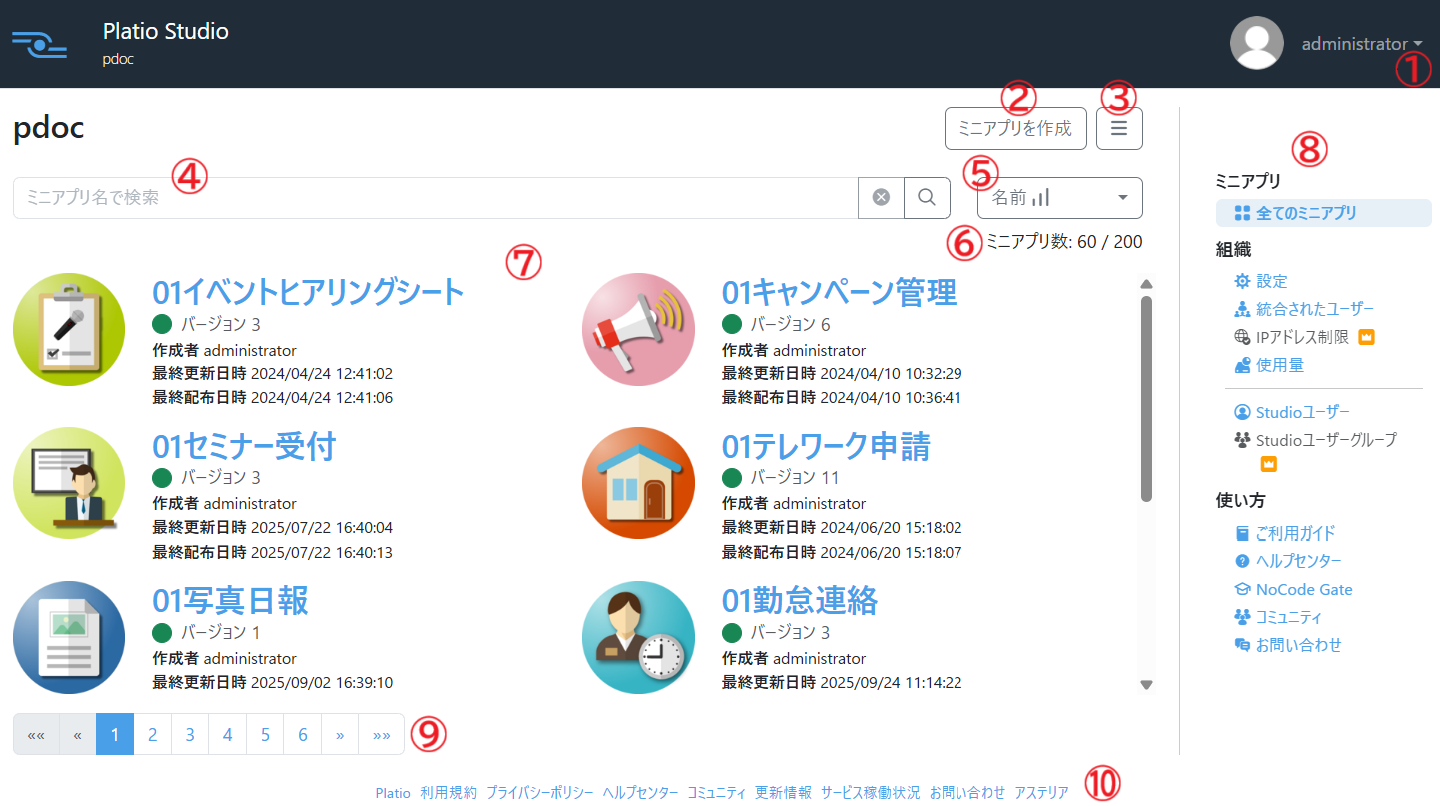Click the ミニアプリを作成 button

[1015, 129]
